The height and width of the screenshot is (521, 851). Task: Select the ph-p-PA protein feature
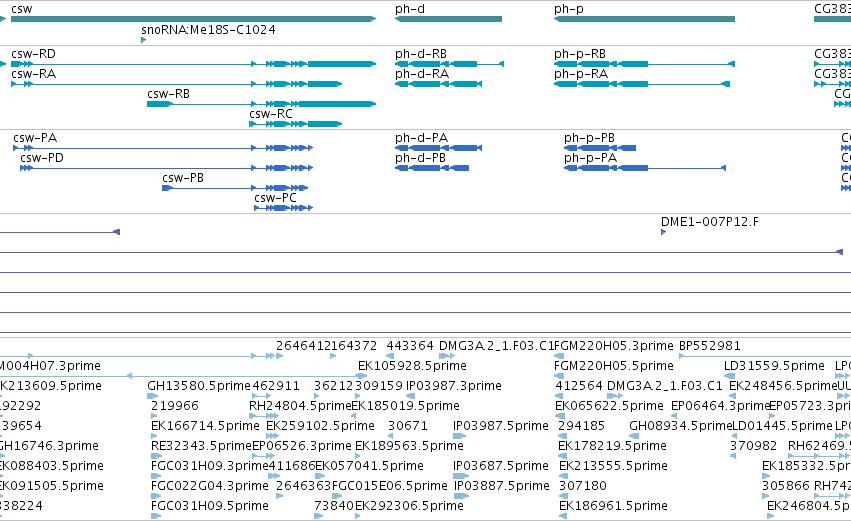[x=645, y=168]
